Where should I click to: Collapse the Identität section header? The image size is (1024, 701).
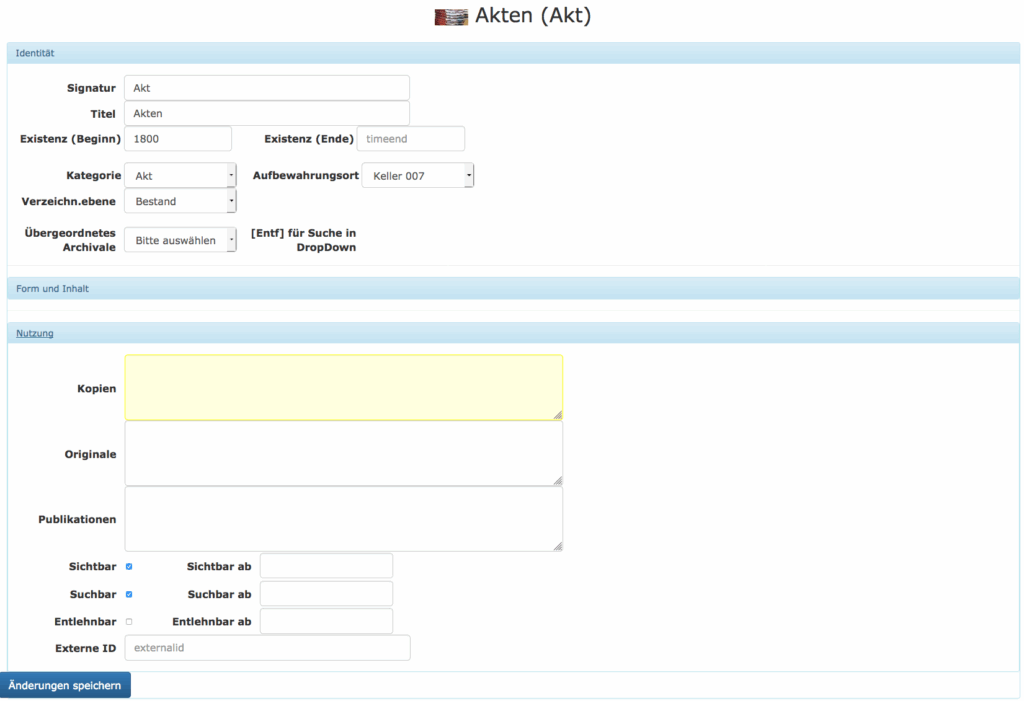pyautogui.click(x=35, y=52)
